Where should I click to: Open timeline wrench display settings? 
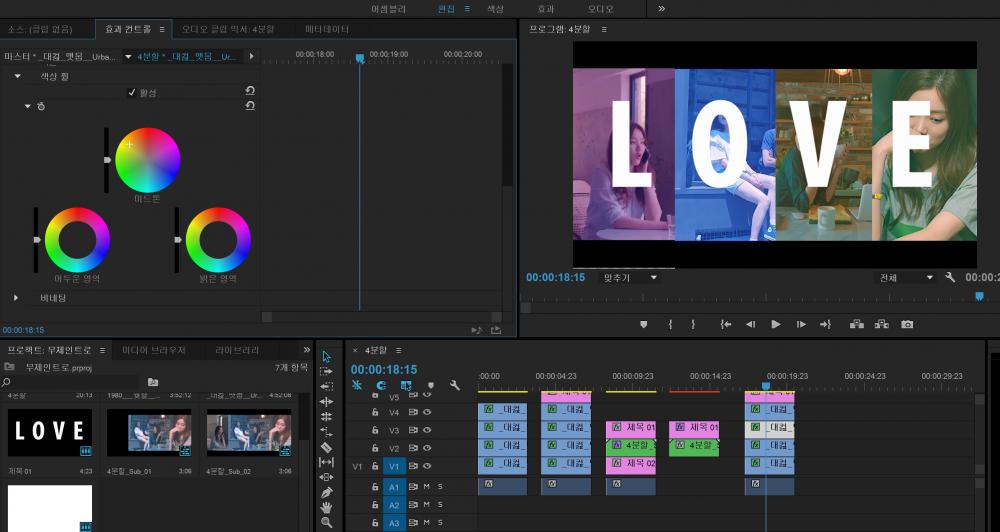[455, 385]
